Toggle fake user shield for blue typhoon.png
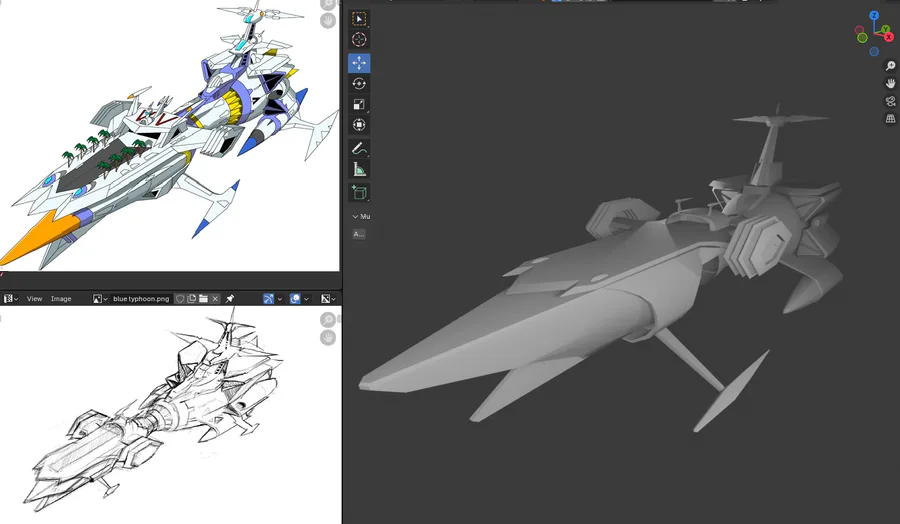The width and height of the screenshot is (900, 524). 180,298
